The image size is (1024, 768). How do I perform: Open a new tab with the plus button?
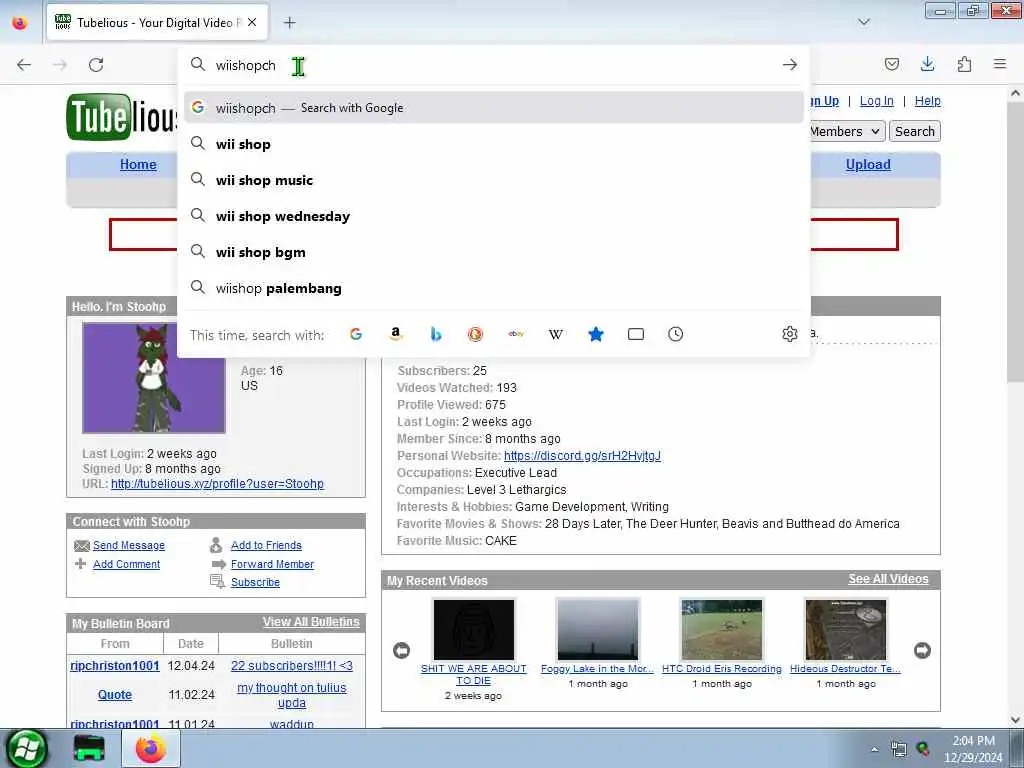pos(290,23)
